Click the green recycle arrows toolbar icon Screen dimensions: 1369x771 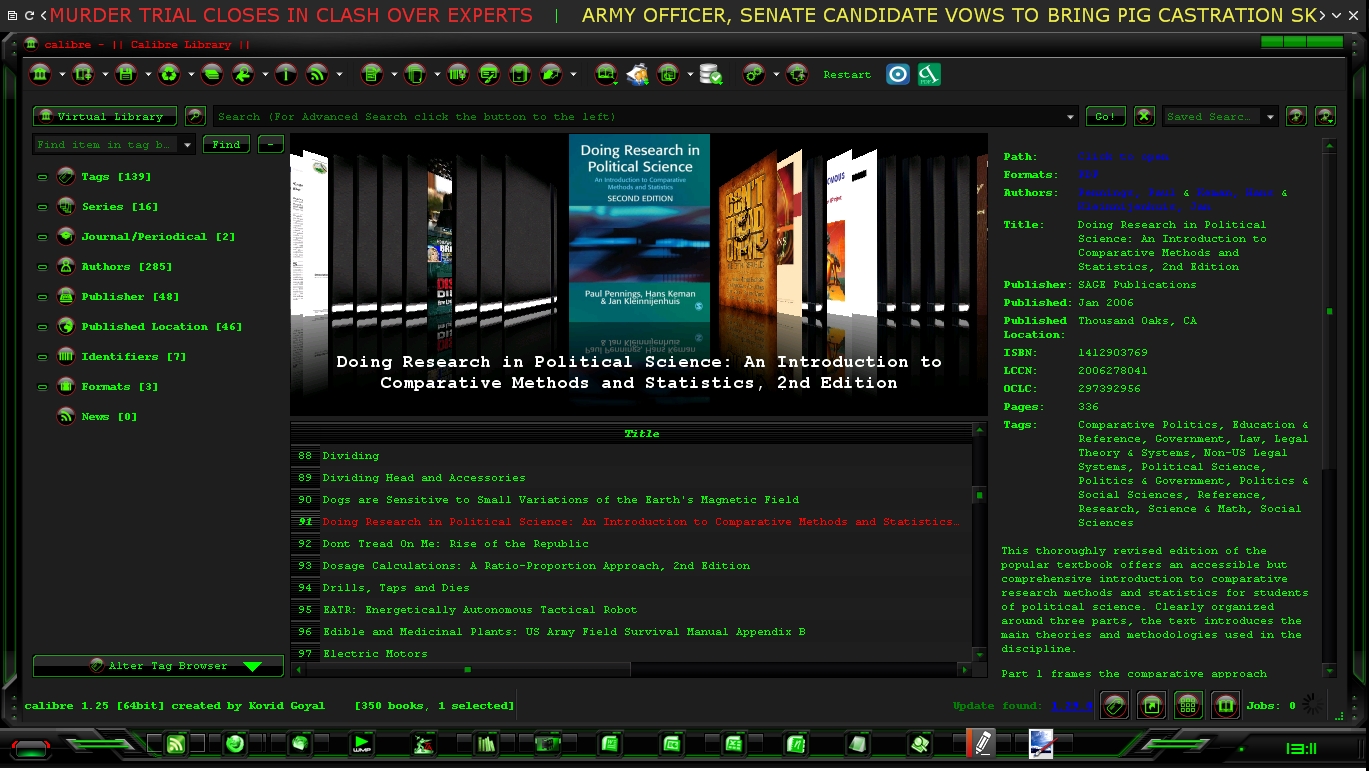click(x=169, y=74)
